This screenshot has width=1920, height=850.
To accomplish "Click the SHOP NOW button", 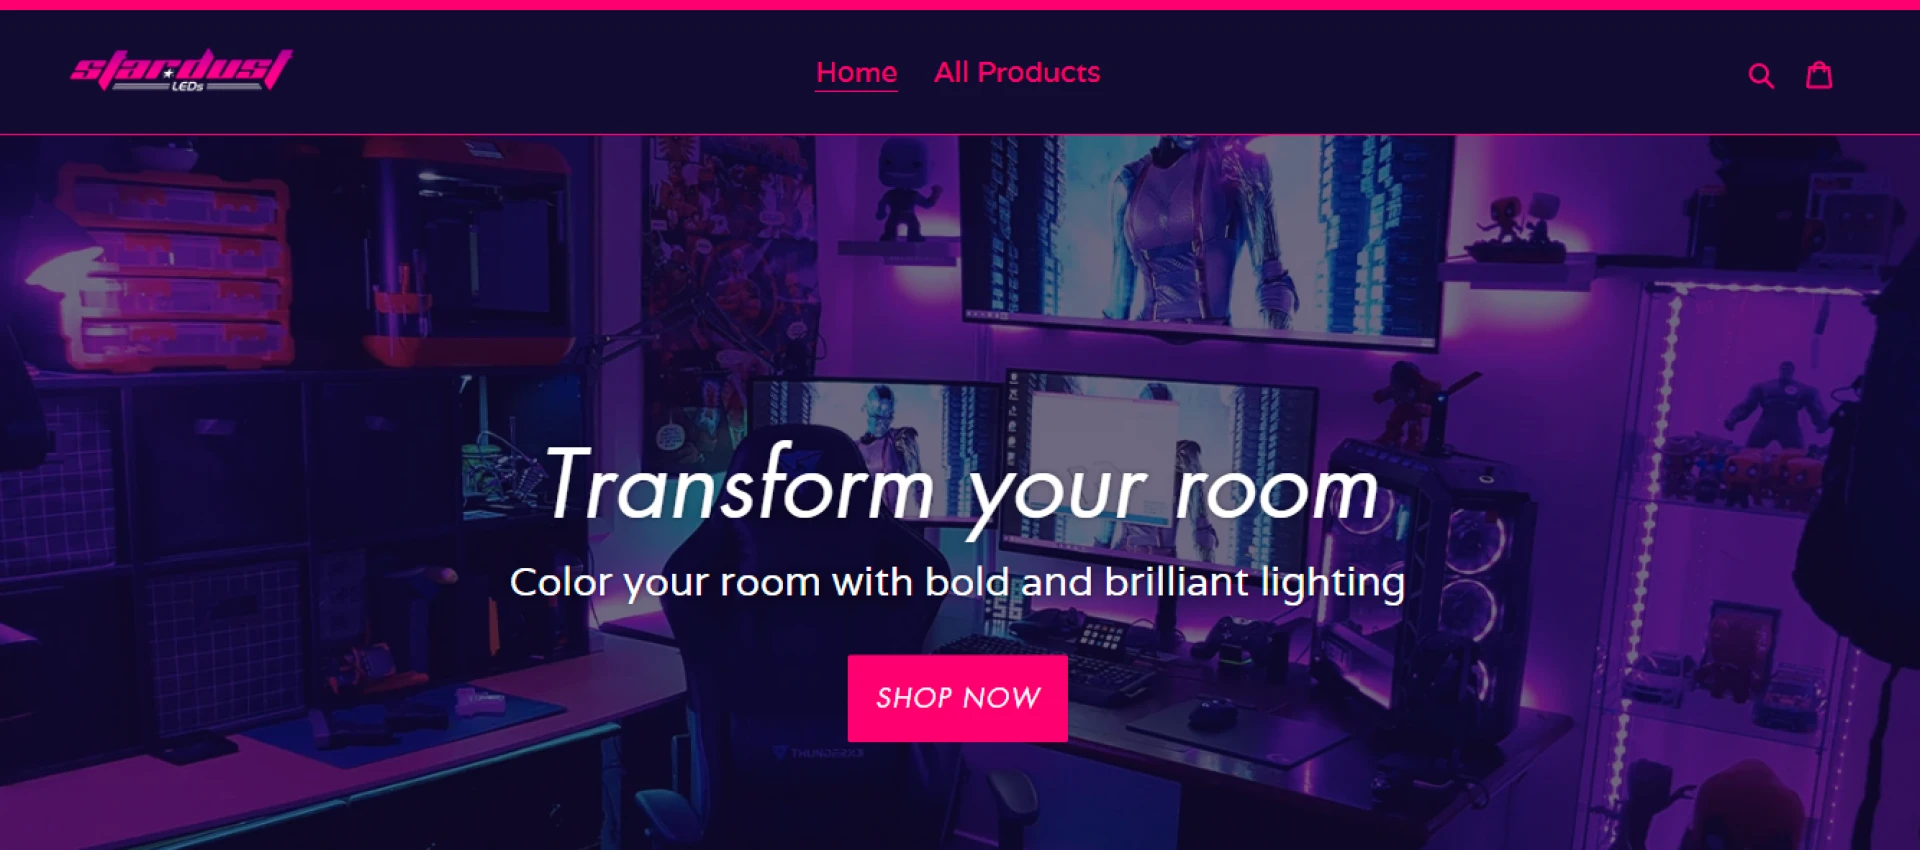I will click(x=957, y=698).
